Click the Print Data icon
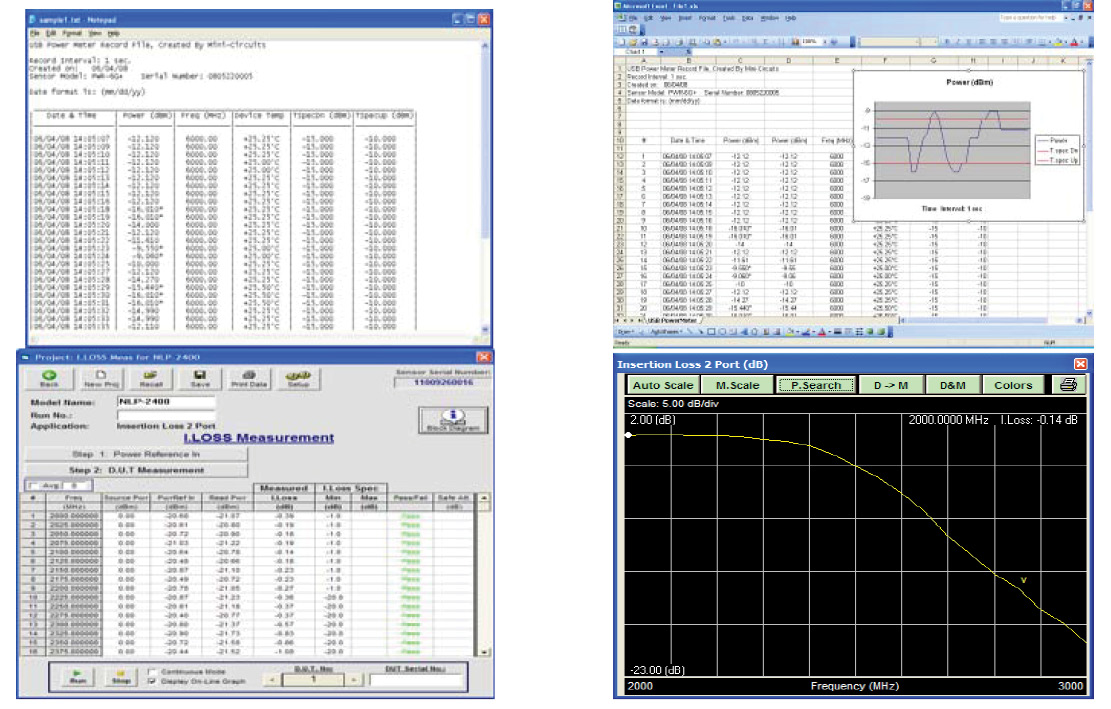Screen dimensions: 1111x709 click(x=248, y=379)
